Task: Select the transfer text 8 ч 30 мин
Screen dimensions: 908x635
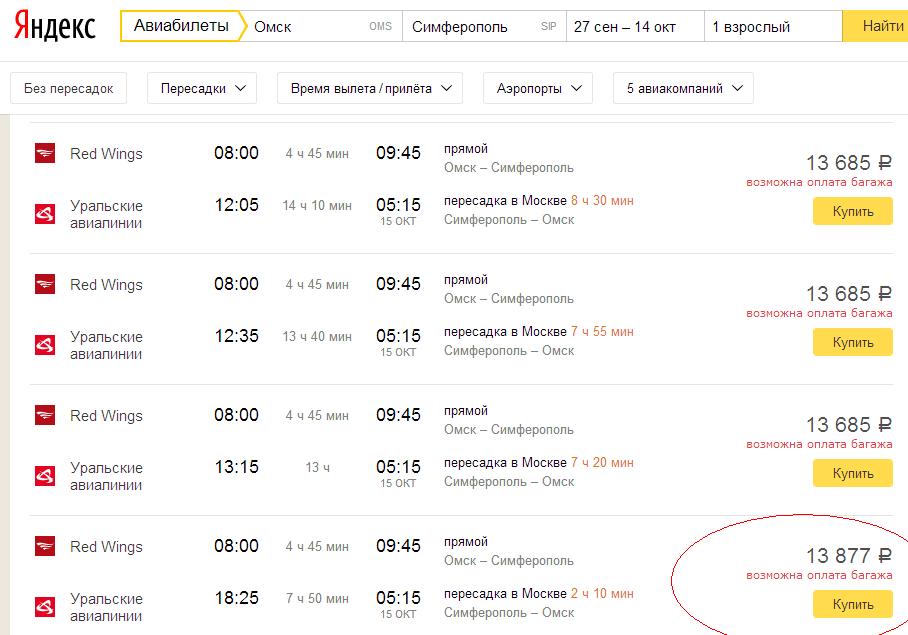Action: click(602, 200)
